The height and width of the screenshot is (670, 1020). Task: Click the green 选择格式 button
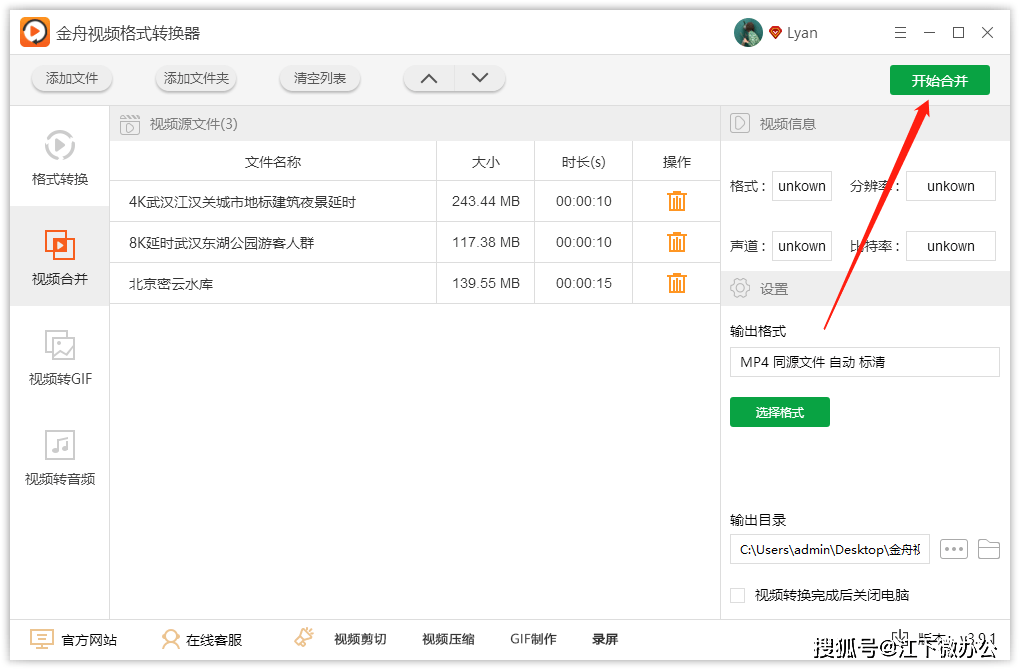[780, 412]
